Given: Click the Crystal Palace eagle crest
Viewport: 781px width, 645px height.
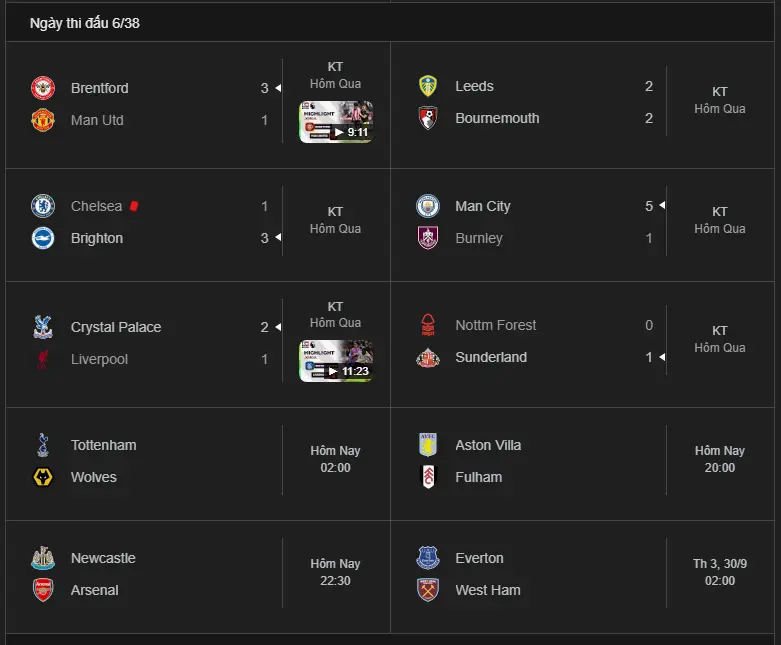Looking at the screenshot, I should (42, 327).
